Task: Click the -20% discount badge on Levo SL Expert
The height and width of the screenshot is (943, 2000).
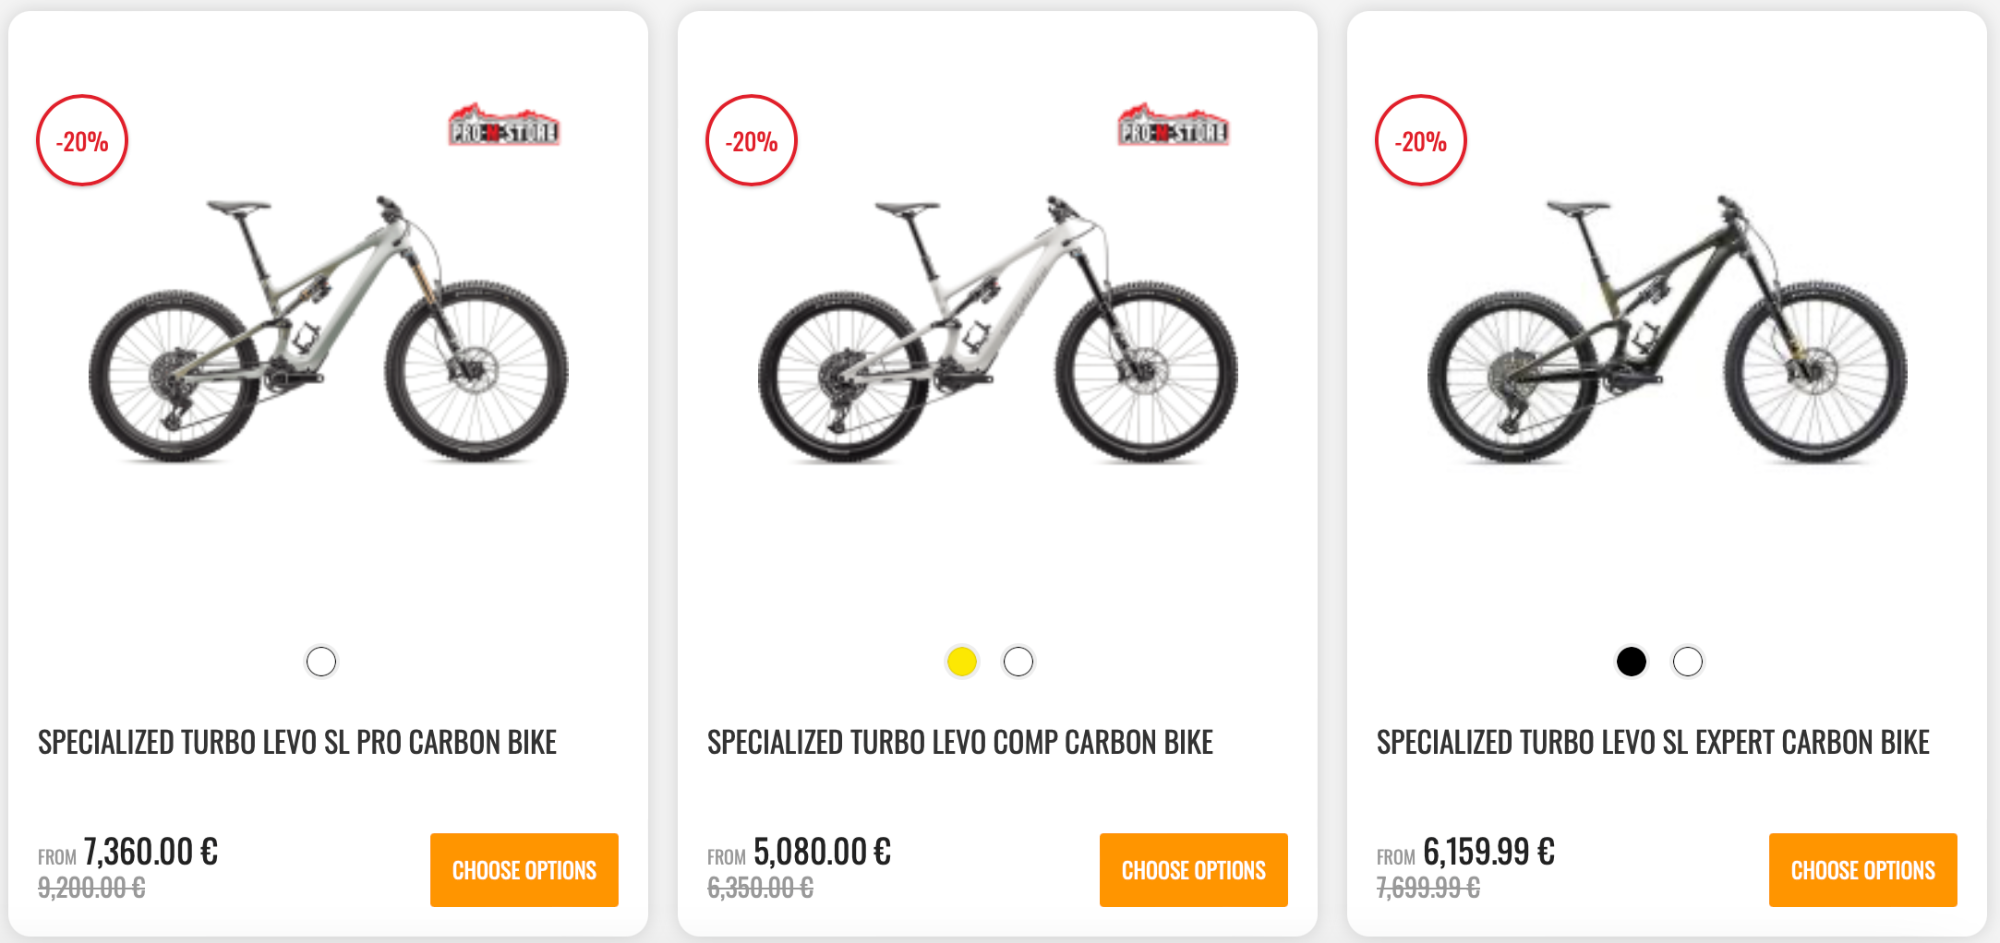Action: click(1421, 141)
